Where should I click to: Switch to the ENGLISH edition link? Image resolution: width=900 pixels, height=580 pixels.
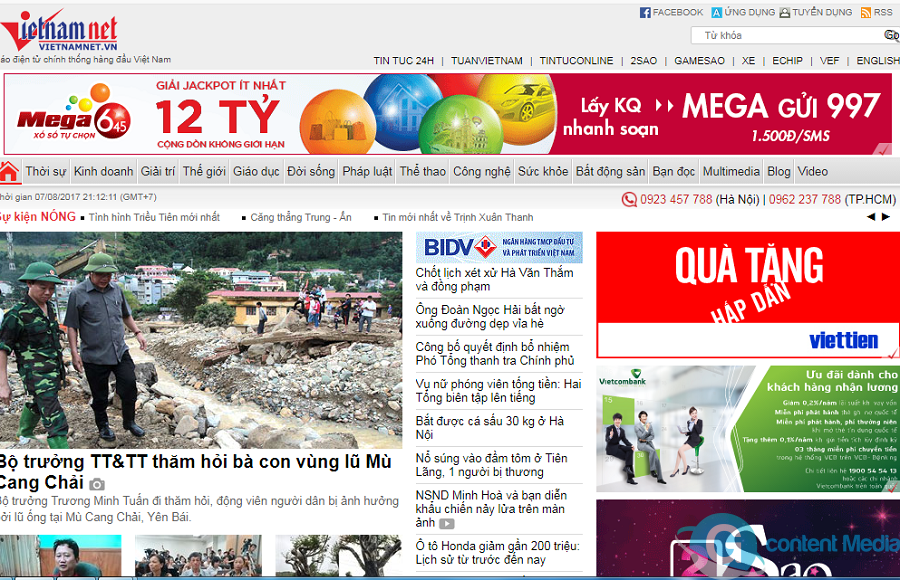[x=877, y=61]
